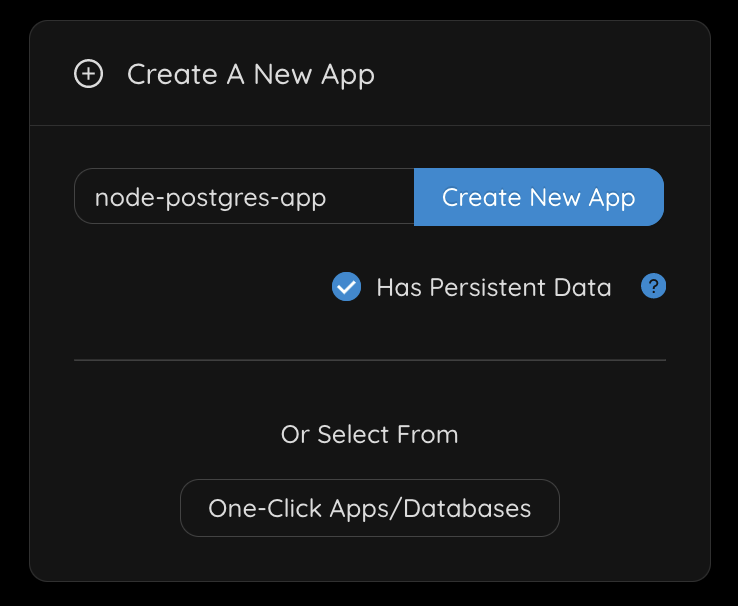Submit the new app with the blue button
The width and height of the screenshot is (738, 606).
point(538,197)
